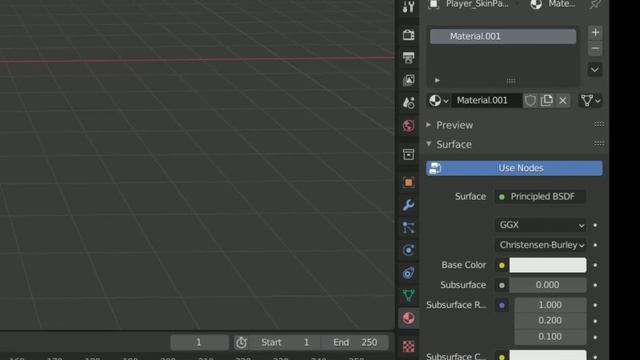Toggle animate dot next to GGX
Viewport: 640px width, 360px height.
click(x=595, y=225)
